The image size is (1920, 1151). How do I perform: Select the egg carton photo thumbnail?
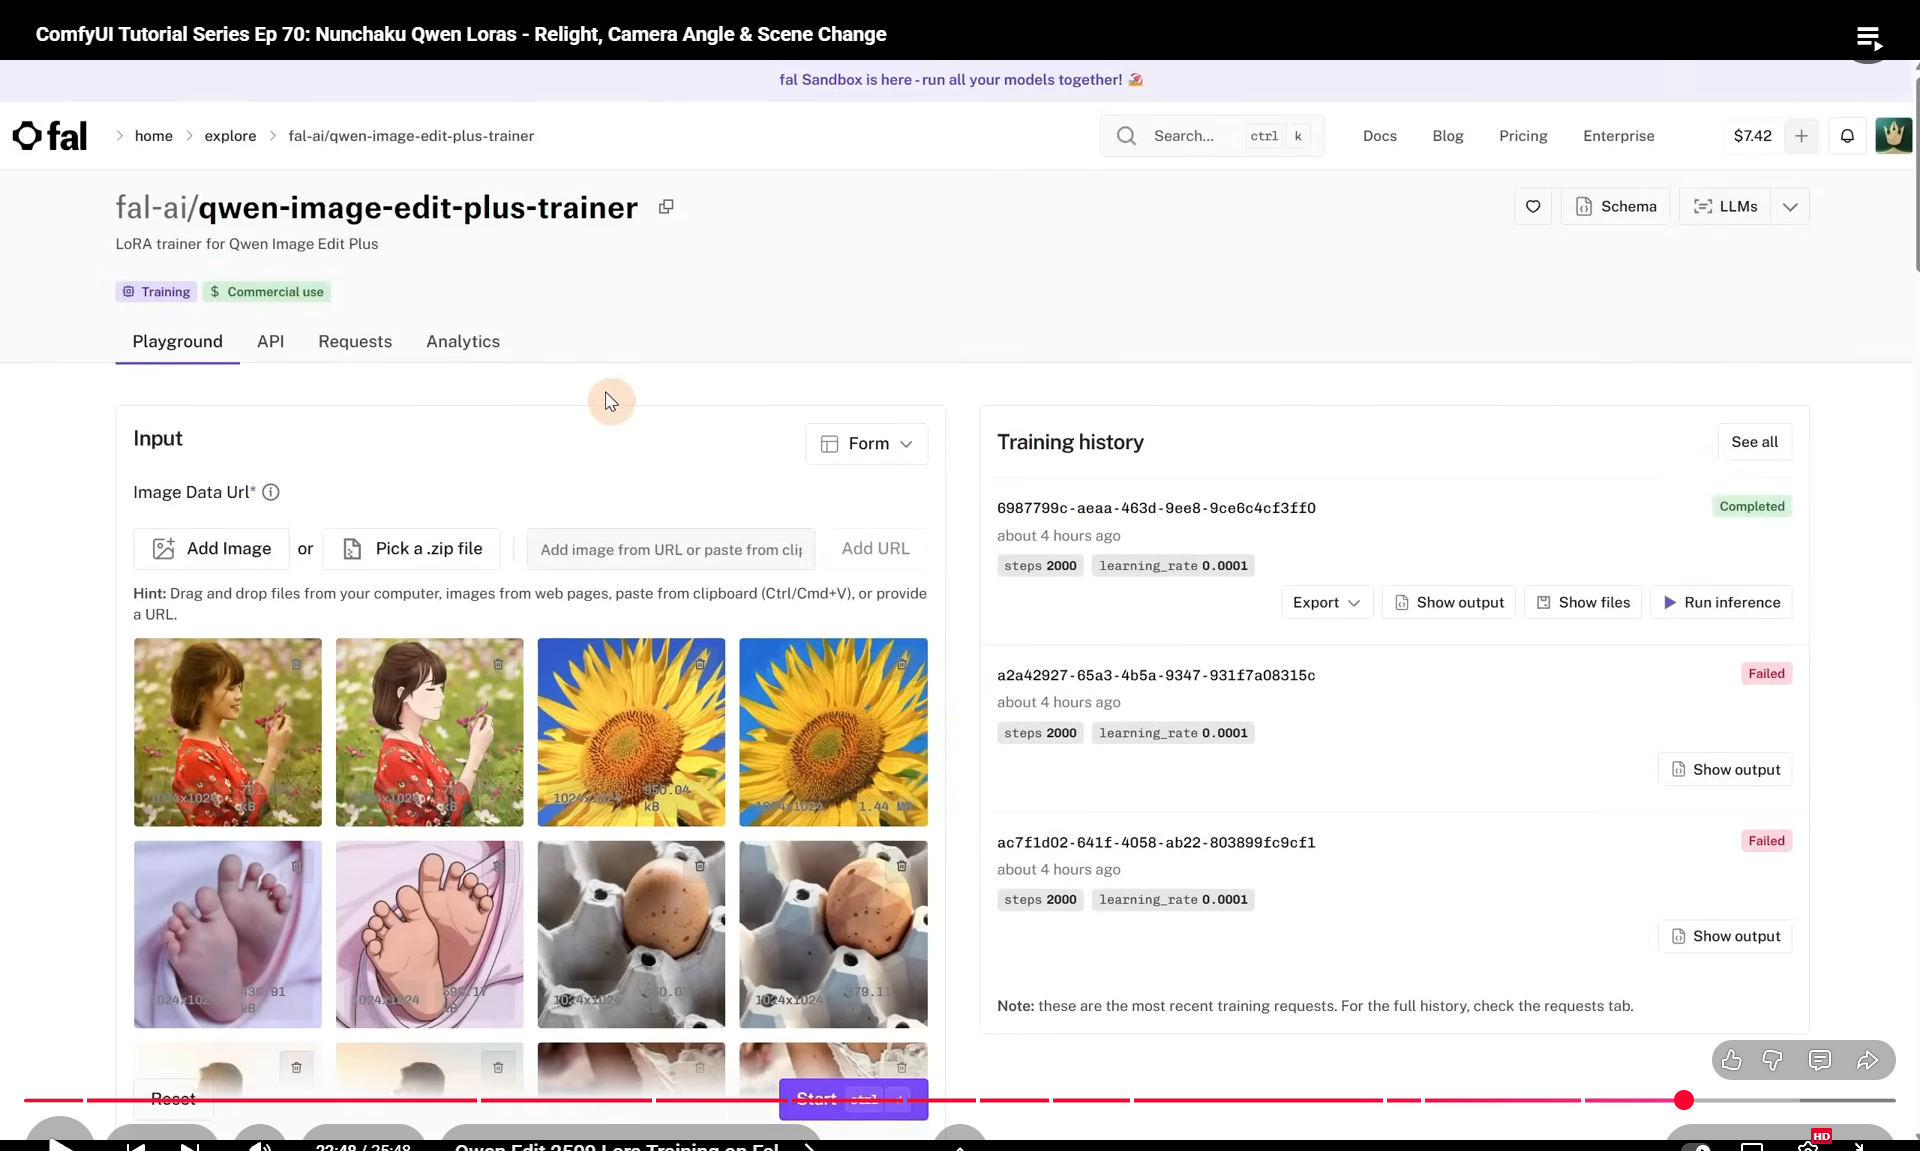631,934
